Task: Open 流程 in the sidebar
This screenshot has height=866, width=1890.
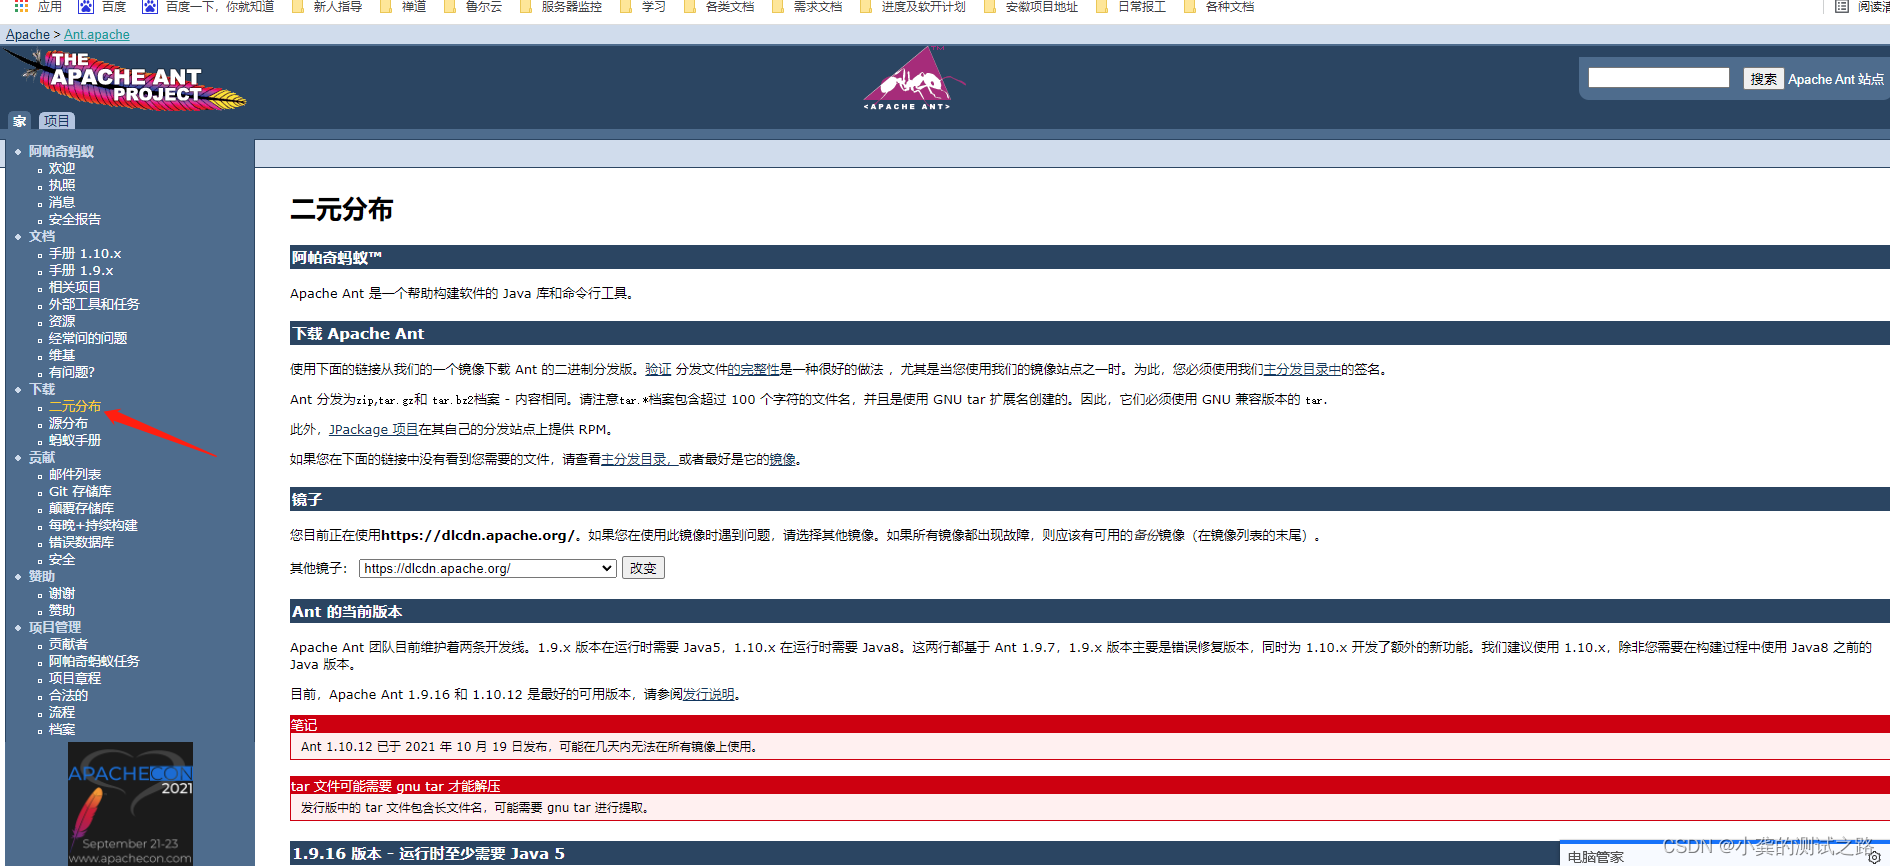Action: click(x=62, y=712)
